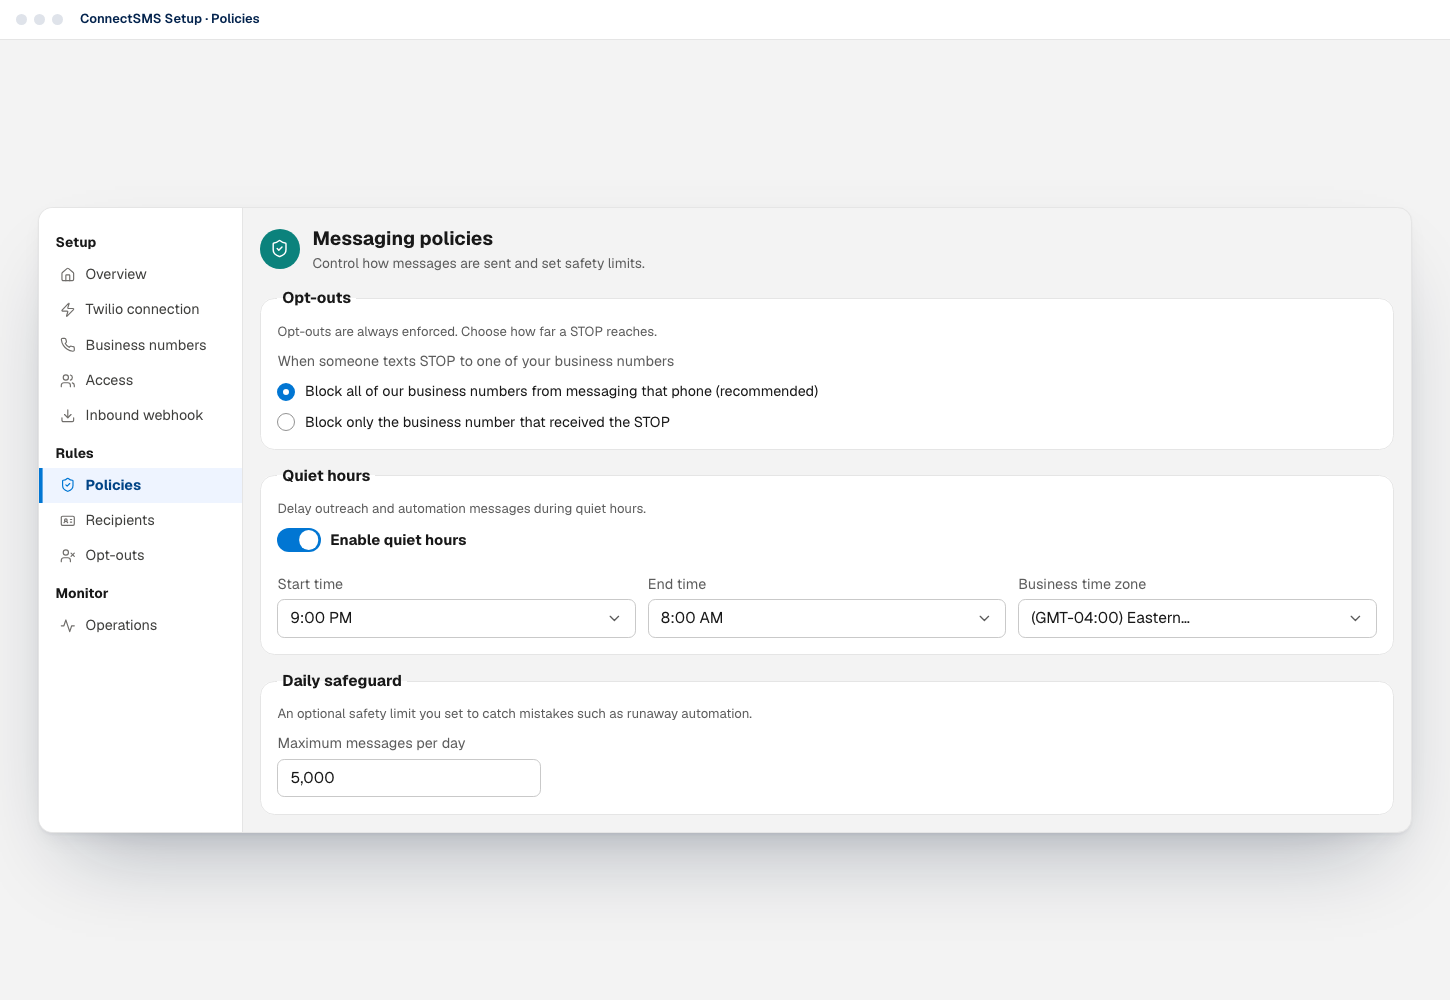Click the Operations activity pulse icon
The width and height of the screenshot is (1450, 1000).
68,626
